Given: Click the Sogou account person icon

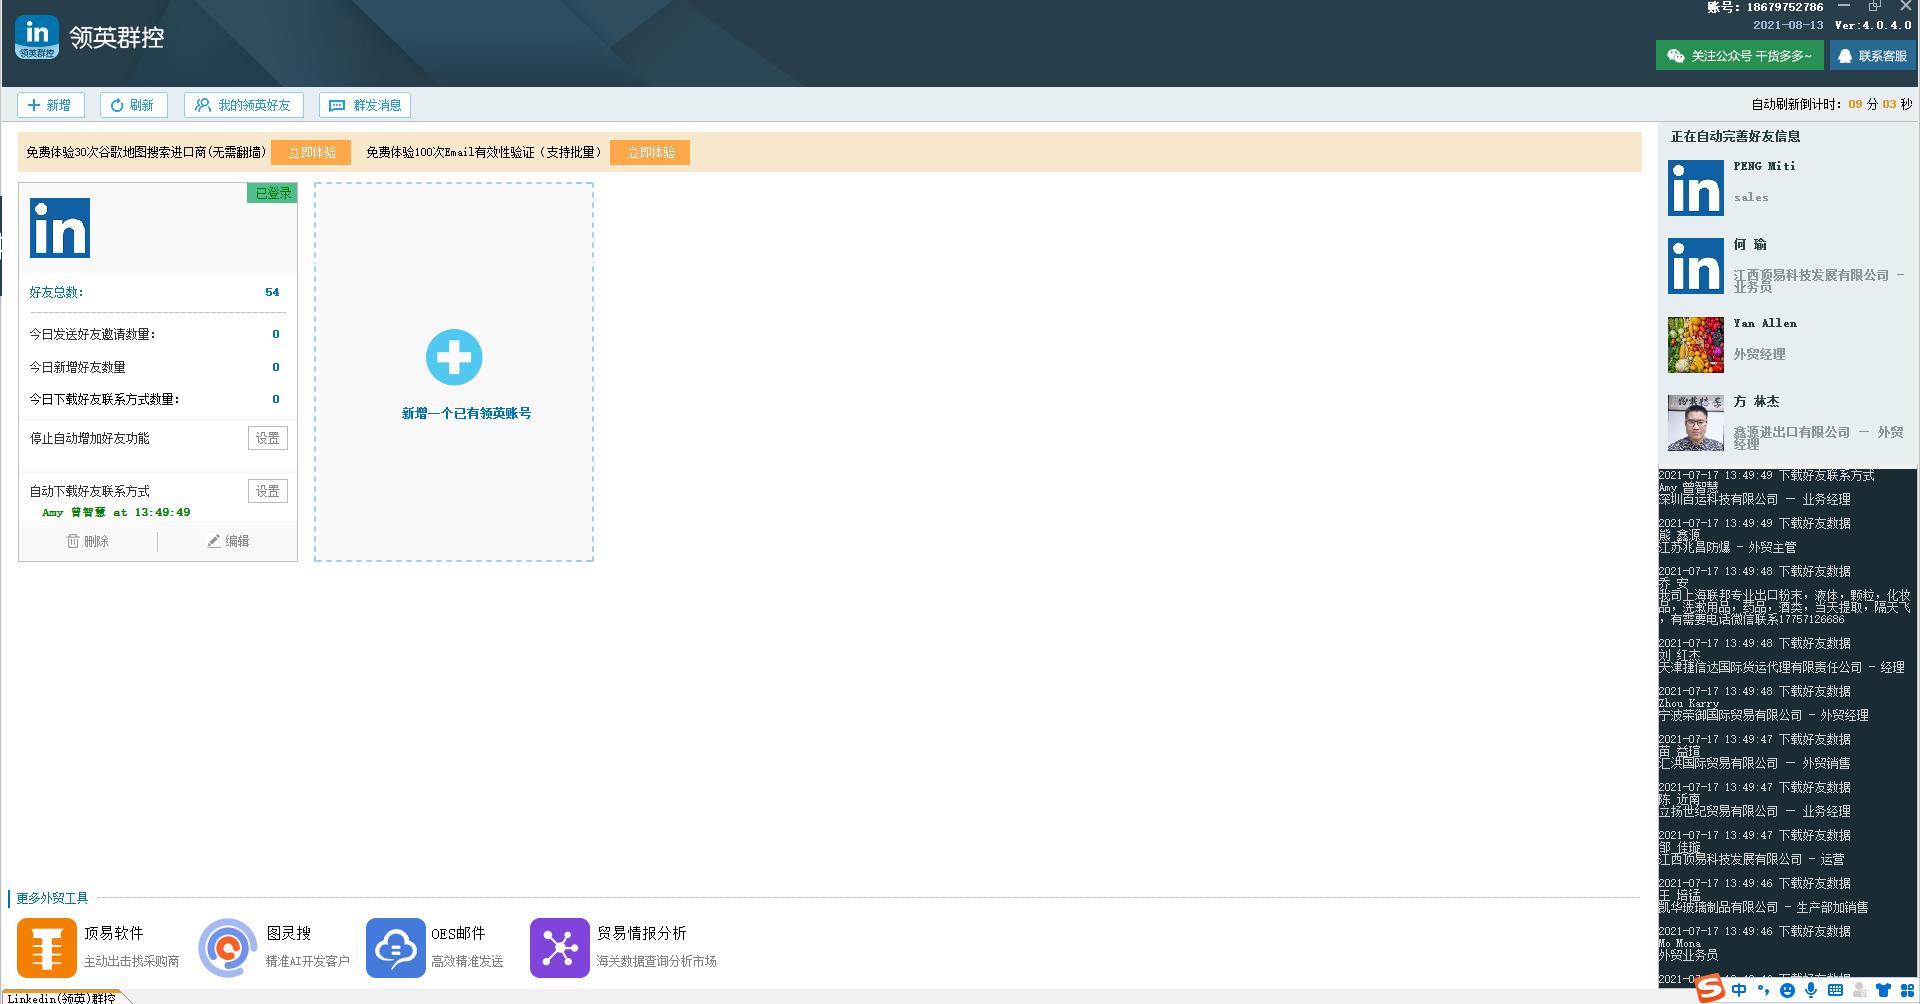Looking at the screenshot, I should click(1859, 990).
